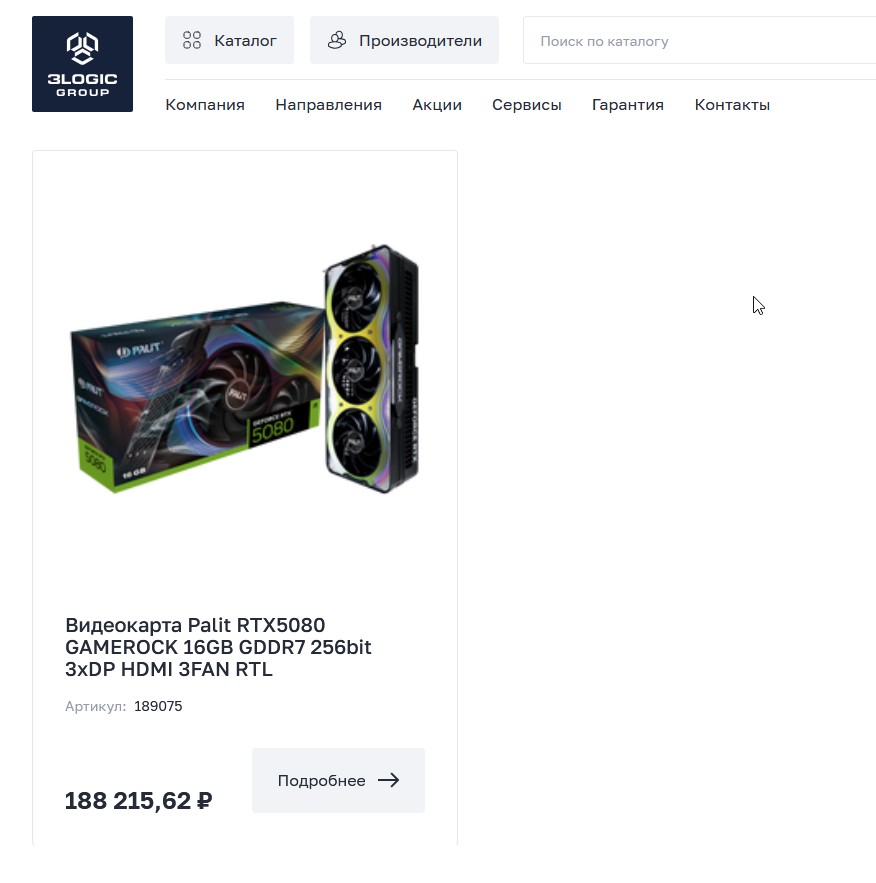Click the price 188 215,62 ₽
The height and width of the screenshot is (883, 876).
138,800
